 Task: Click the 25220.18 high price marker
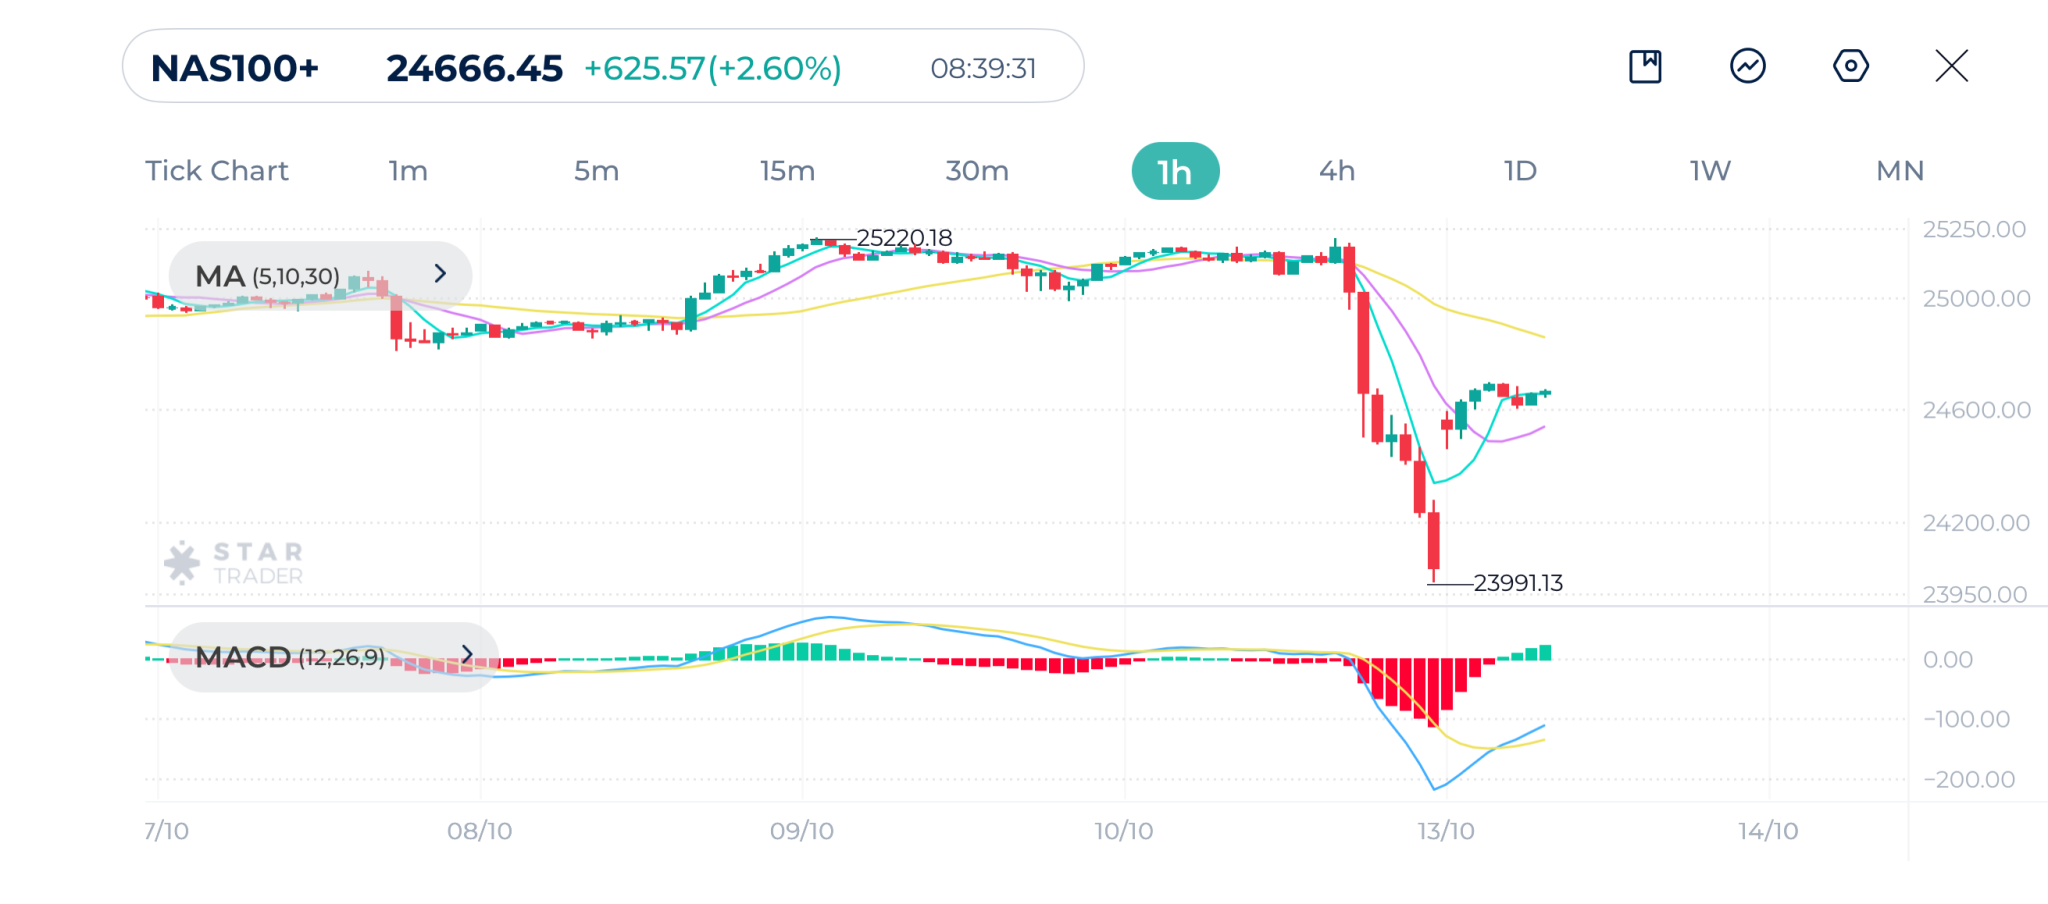[x=904, y=238]
